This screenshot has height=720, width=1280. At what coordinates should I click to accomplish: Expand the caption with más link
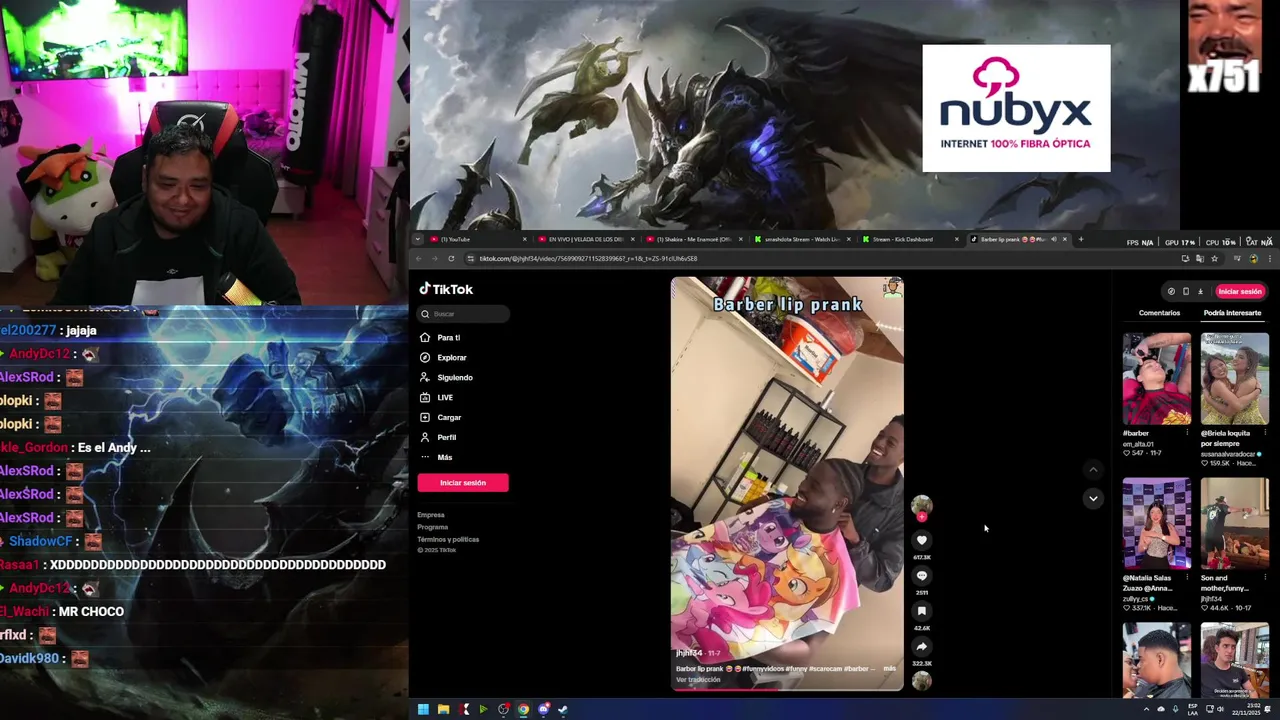click(890, 668)
